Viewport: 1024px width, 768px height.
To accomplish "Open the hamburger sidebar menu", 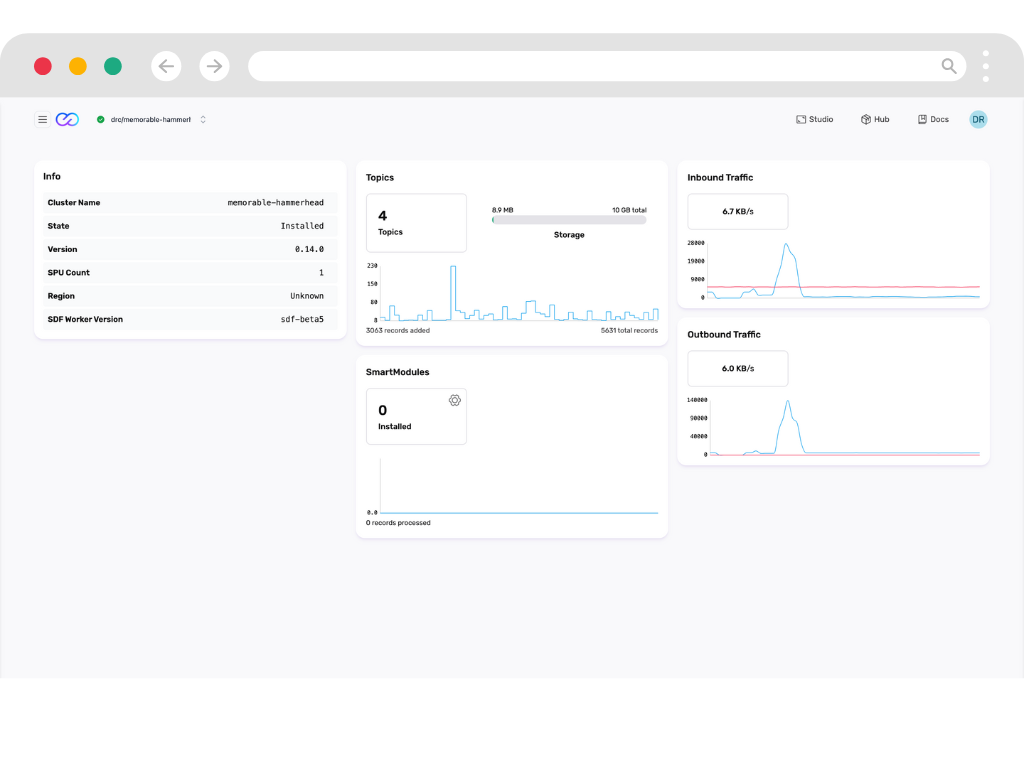I will point(42,119).
